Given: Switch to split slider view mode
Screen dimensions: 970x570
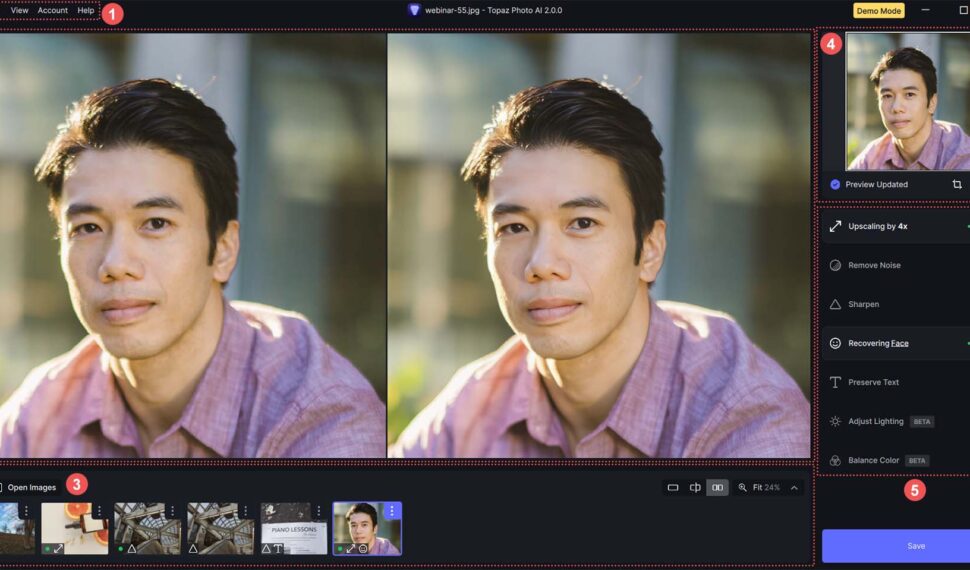Looking at the screenshot, I should click(x=695, y=488).
